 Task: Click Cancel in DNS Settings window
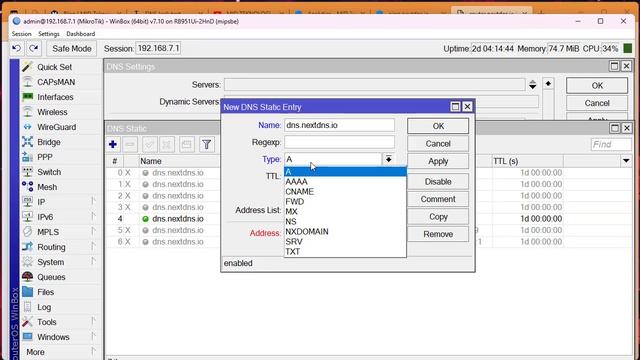point(597,103)
